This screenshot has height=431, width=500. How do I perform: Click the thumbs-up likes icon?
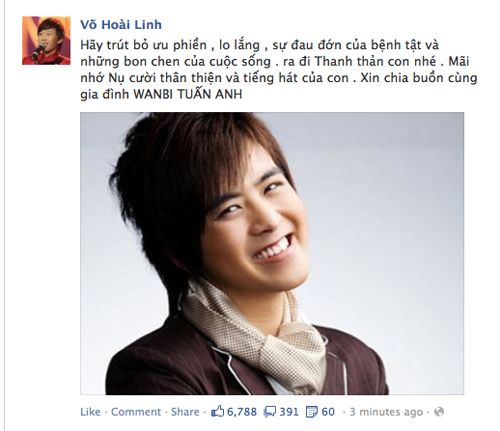pyautogui.click(x=217, y=412)
